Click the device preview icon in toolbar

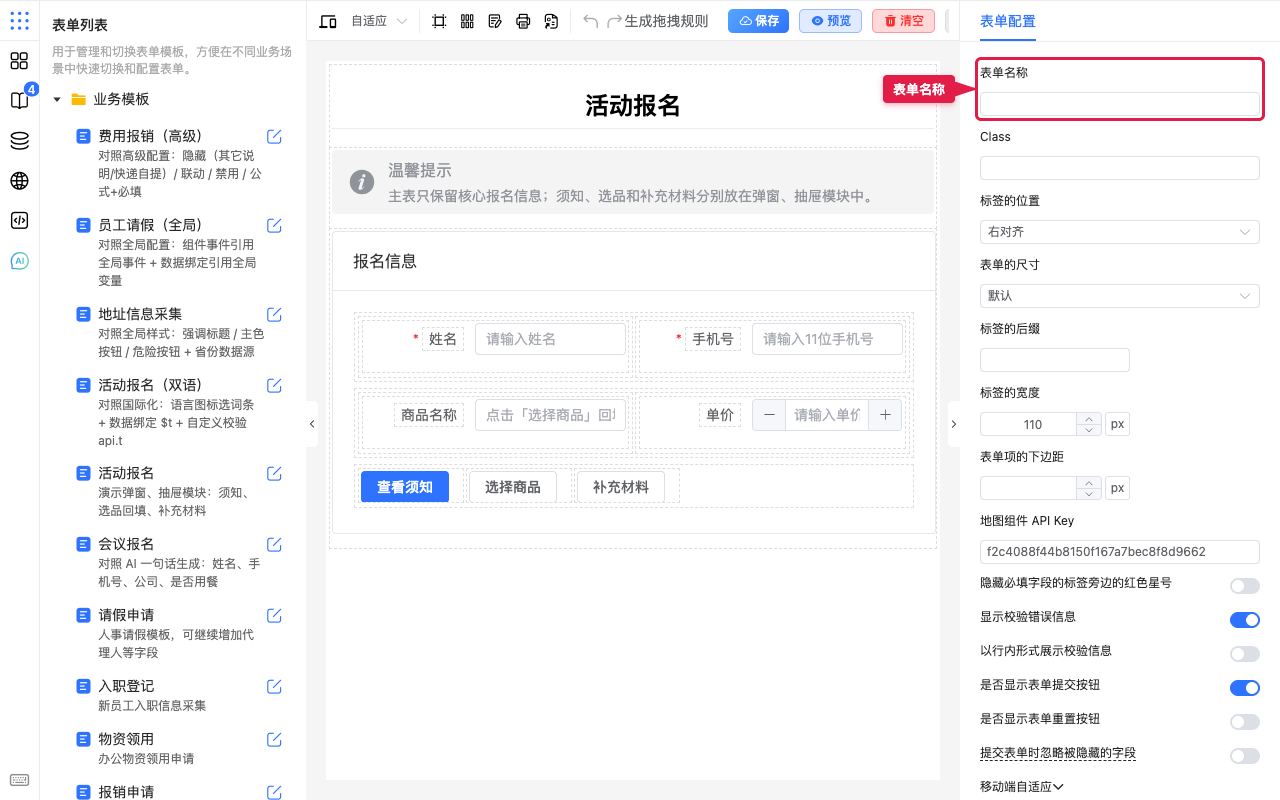[x=328, y=21]
